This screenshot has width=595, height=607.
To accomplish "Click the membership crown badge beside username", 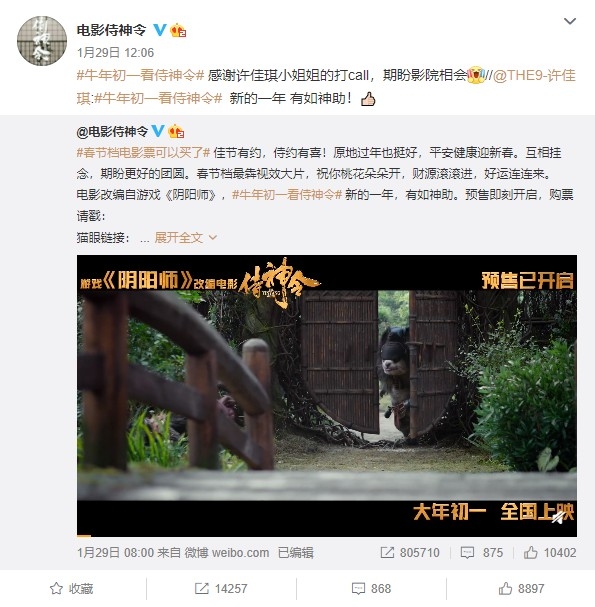I will pos(178,30).
